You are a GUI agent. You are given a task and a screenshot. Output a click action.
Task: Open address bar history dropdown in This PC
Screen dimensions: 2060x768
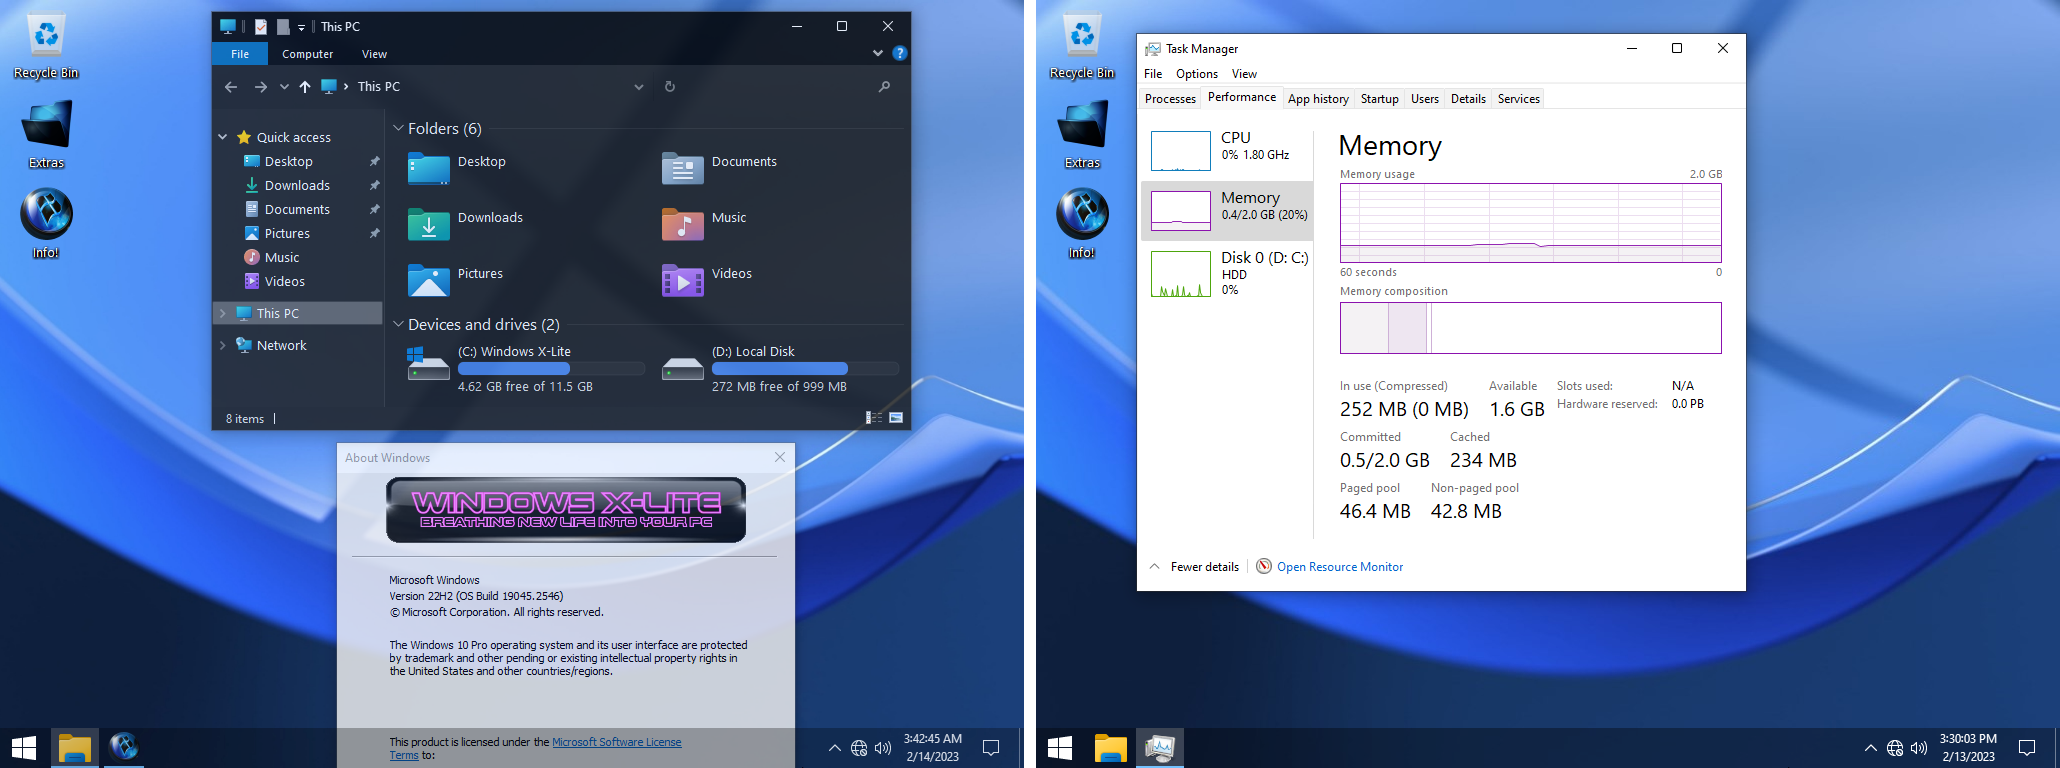(639, 87)
